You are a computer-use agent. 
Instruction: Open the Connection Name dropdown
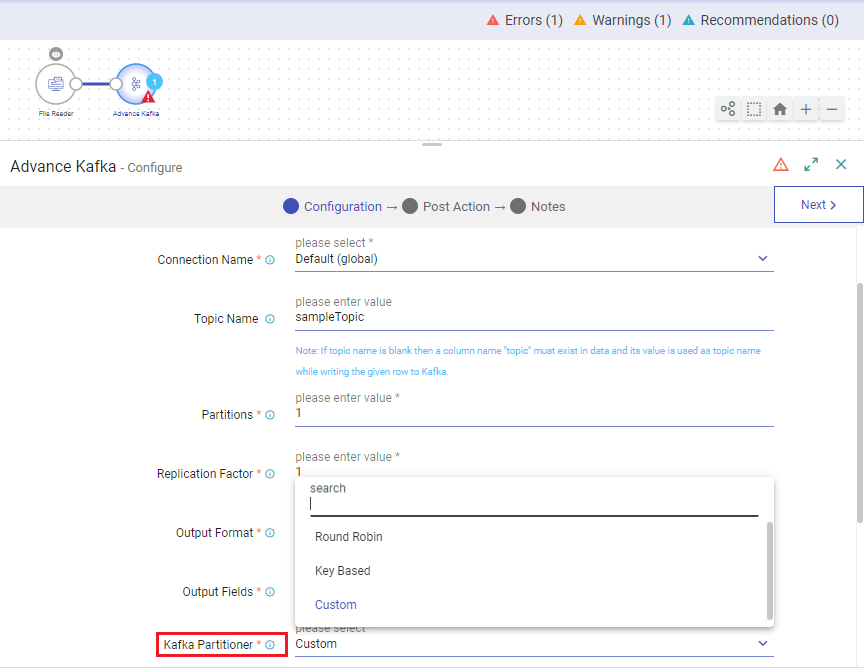[x=534, y=258]
